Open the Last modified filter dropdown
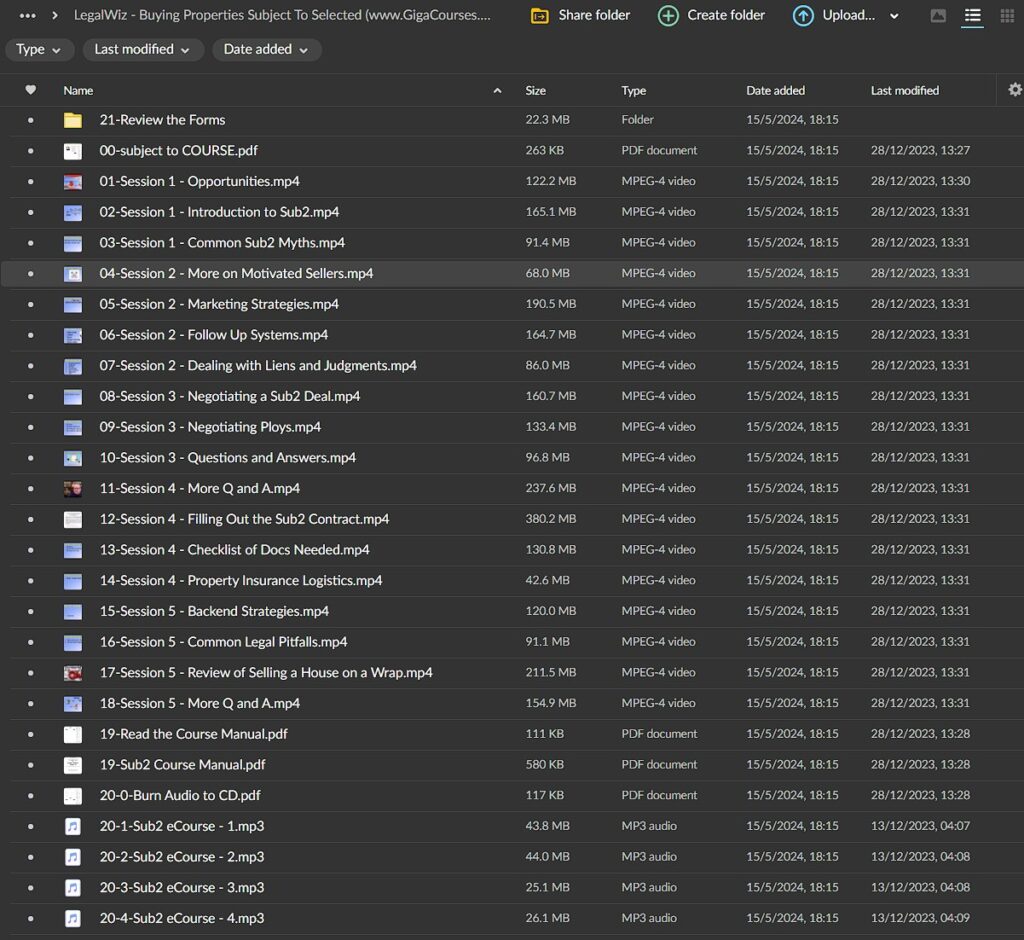Image resolution: width=1024 pixels, height=940 pixels. pos(142,50)
